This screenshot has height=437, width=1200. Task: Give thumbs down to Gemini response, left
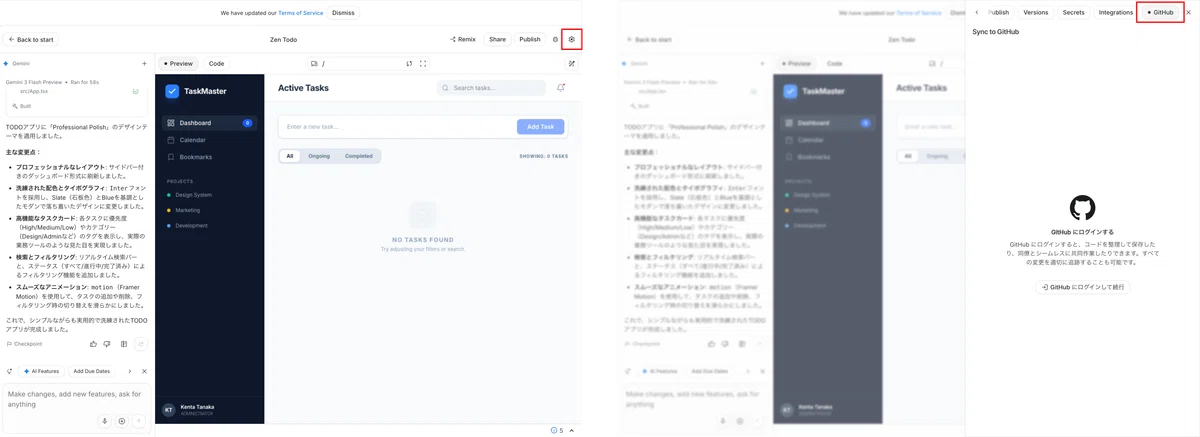pyautogui.click(x=107, y=344)
